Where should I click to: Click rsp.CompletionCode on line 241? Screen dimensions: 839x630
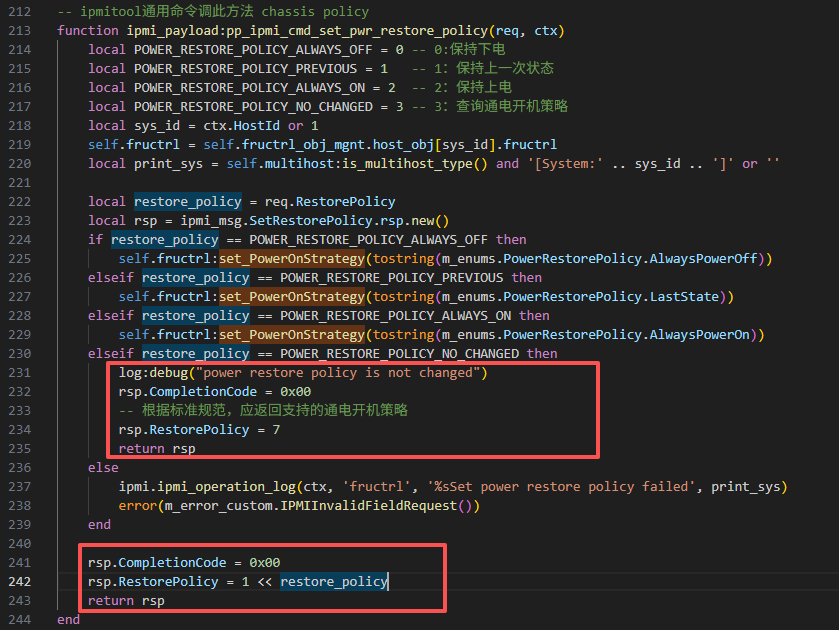click(x=157, y=563)
